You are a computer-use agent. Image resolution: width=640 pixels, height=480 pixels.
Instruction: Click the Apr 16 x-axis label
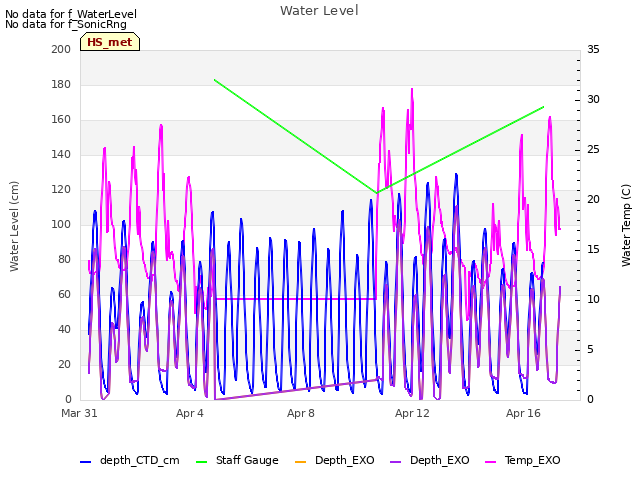523,413
